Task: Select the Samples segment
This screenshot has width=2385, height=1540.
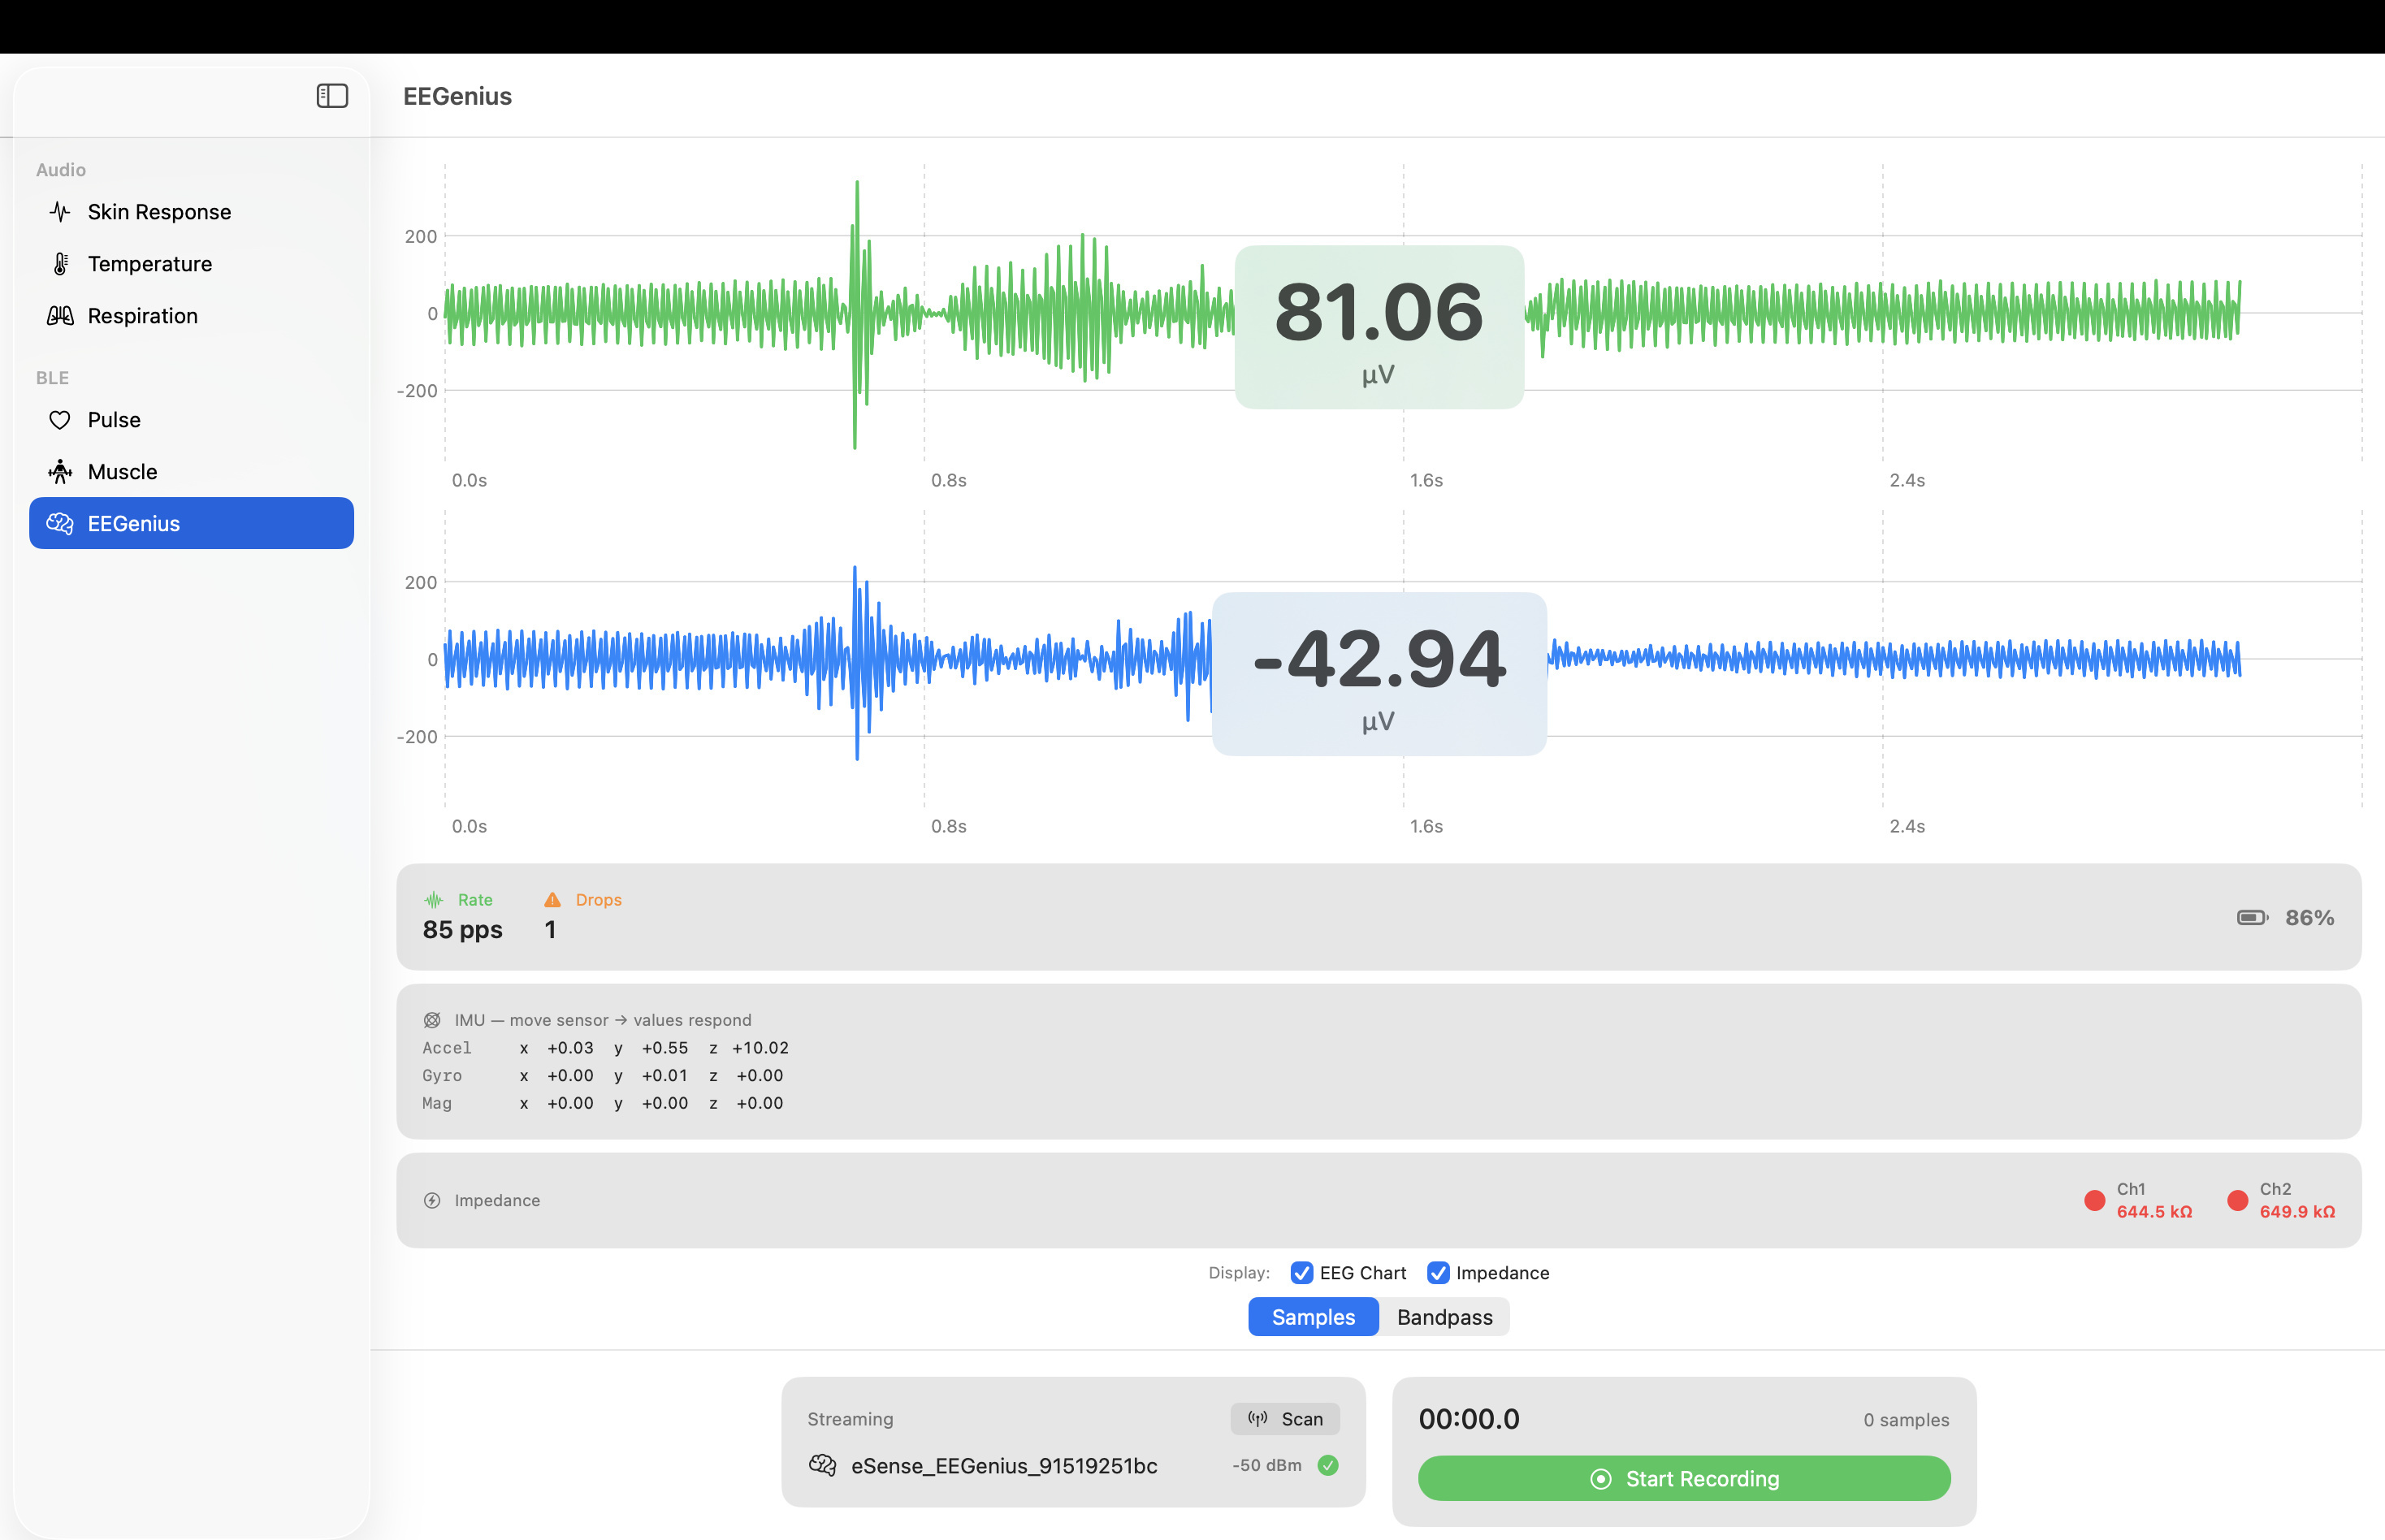Action: 1313,1317
